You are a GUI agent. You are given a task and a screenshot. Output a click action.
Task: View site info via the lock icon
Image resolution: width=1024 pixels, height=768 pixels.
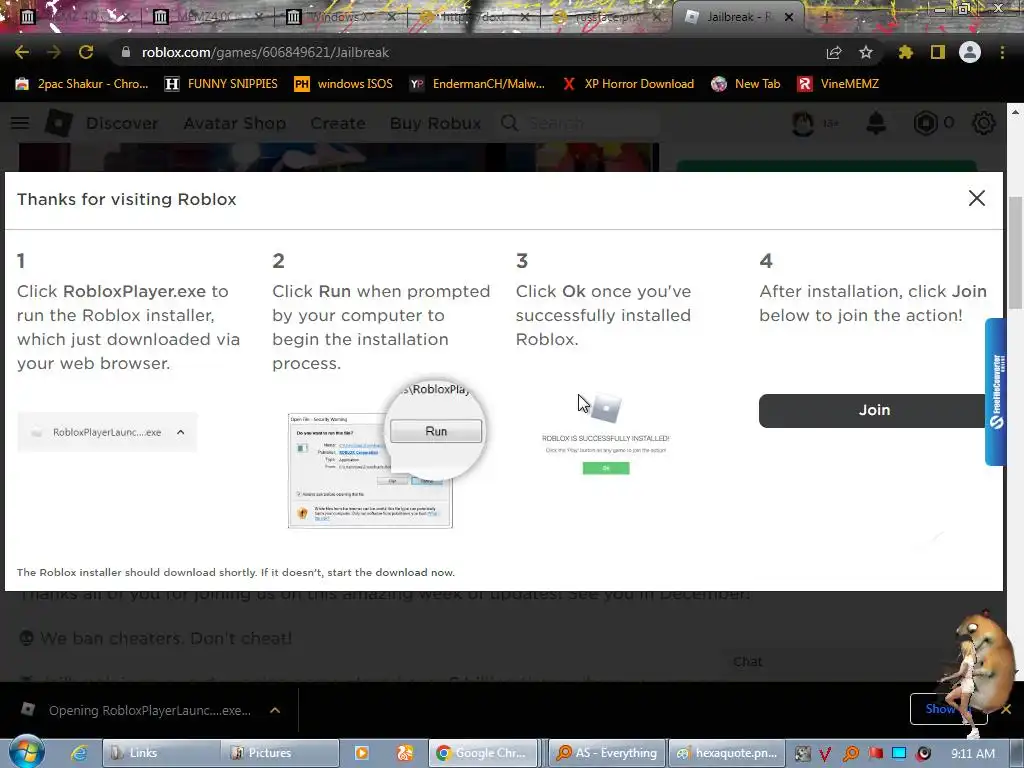click(x=125, y=52)
